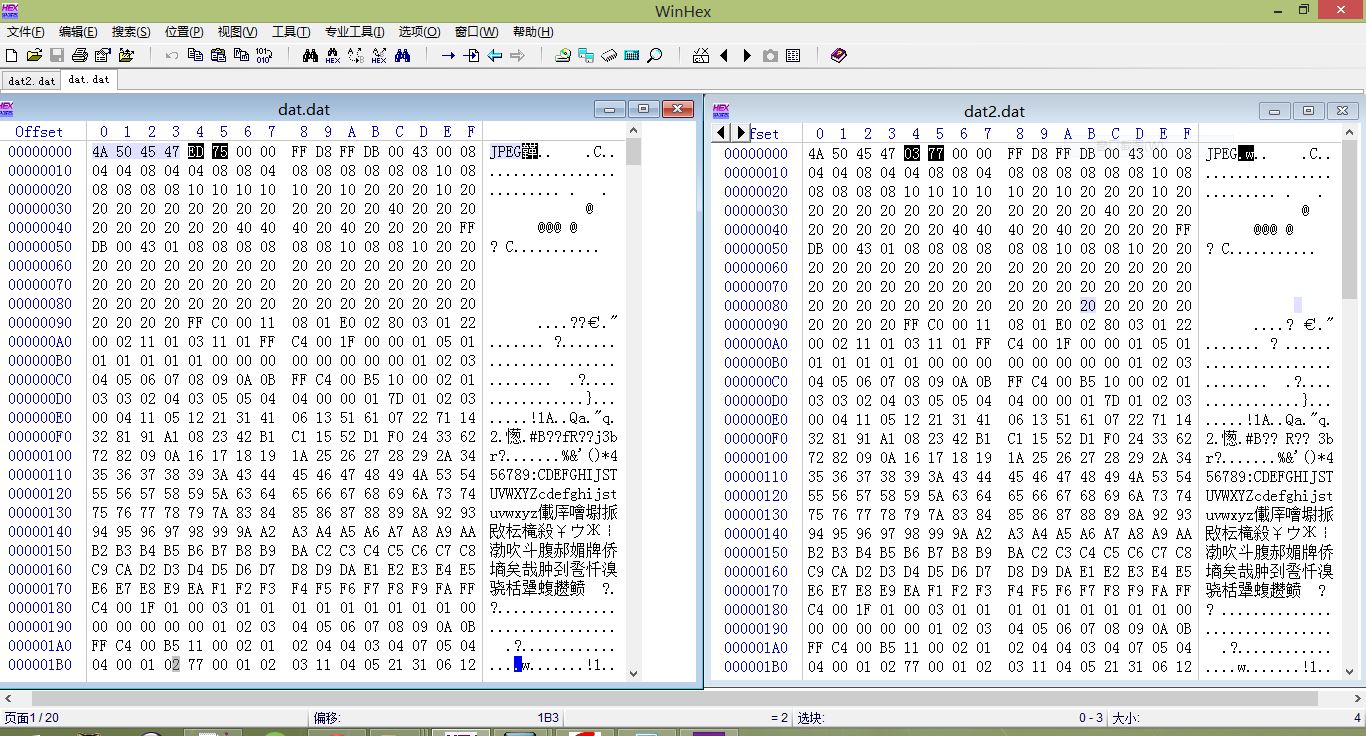Click HEX icon in dat.dat title bar
This screenshot has height=736, width=1366.
click(x=7, y=108)
